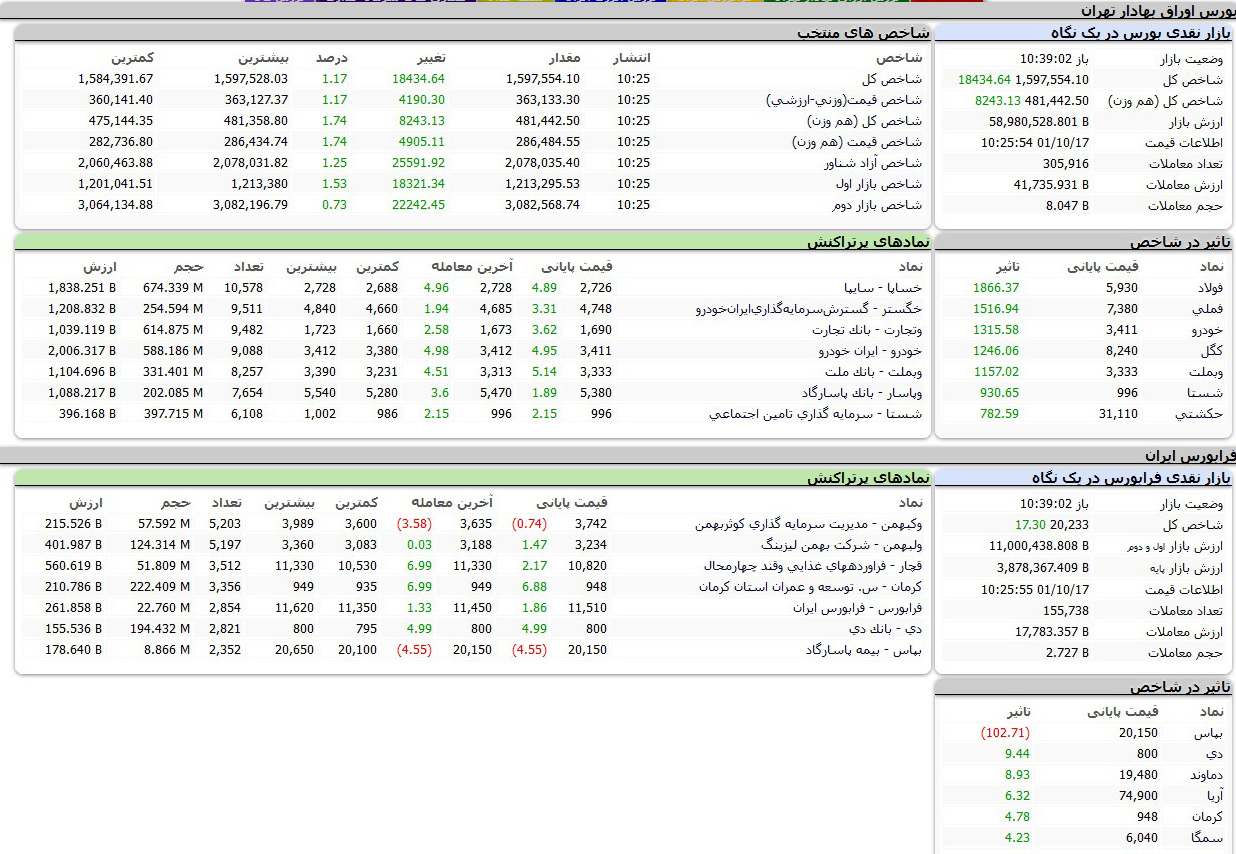Open سمگا symbol link
The width and height of the screenshot is (1236, 854).
[1209, 837]
